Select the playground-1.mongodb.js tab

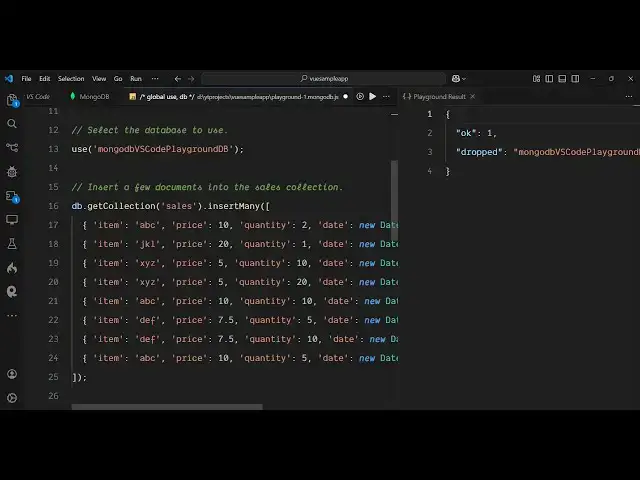pyautogui.click(x=239, y=97)
